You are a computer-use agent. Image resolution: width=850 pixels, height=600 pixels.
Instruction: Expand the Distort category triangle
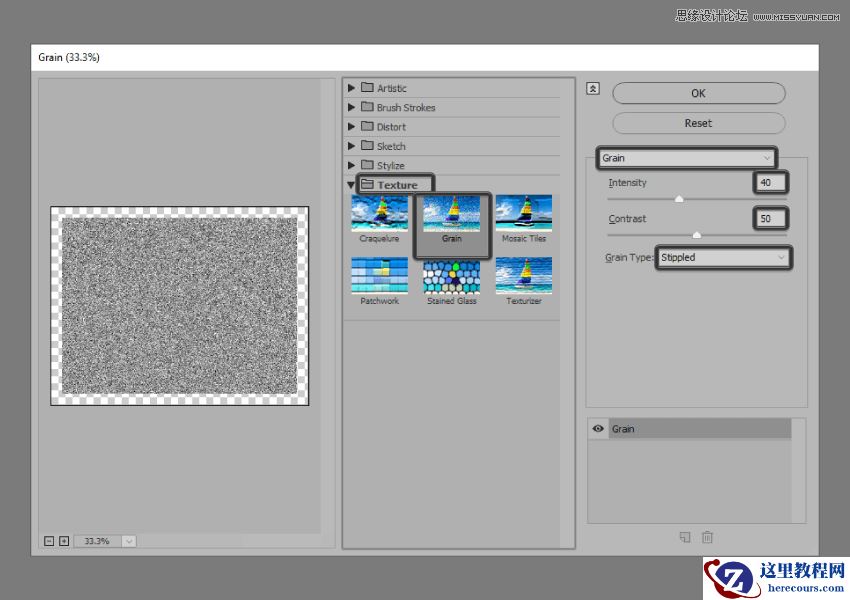[x=351, y=126]
